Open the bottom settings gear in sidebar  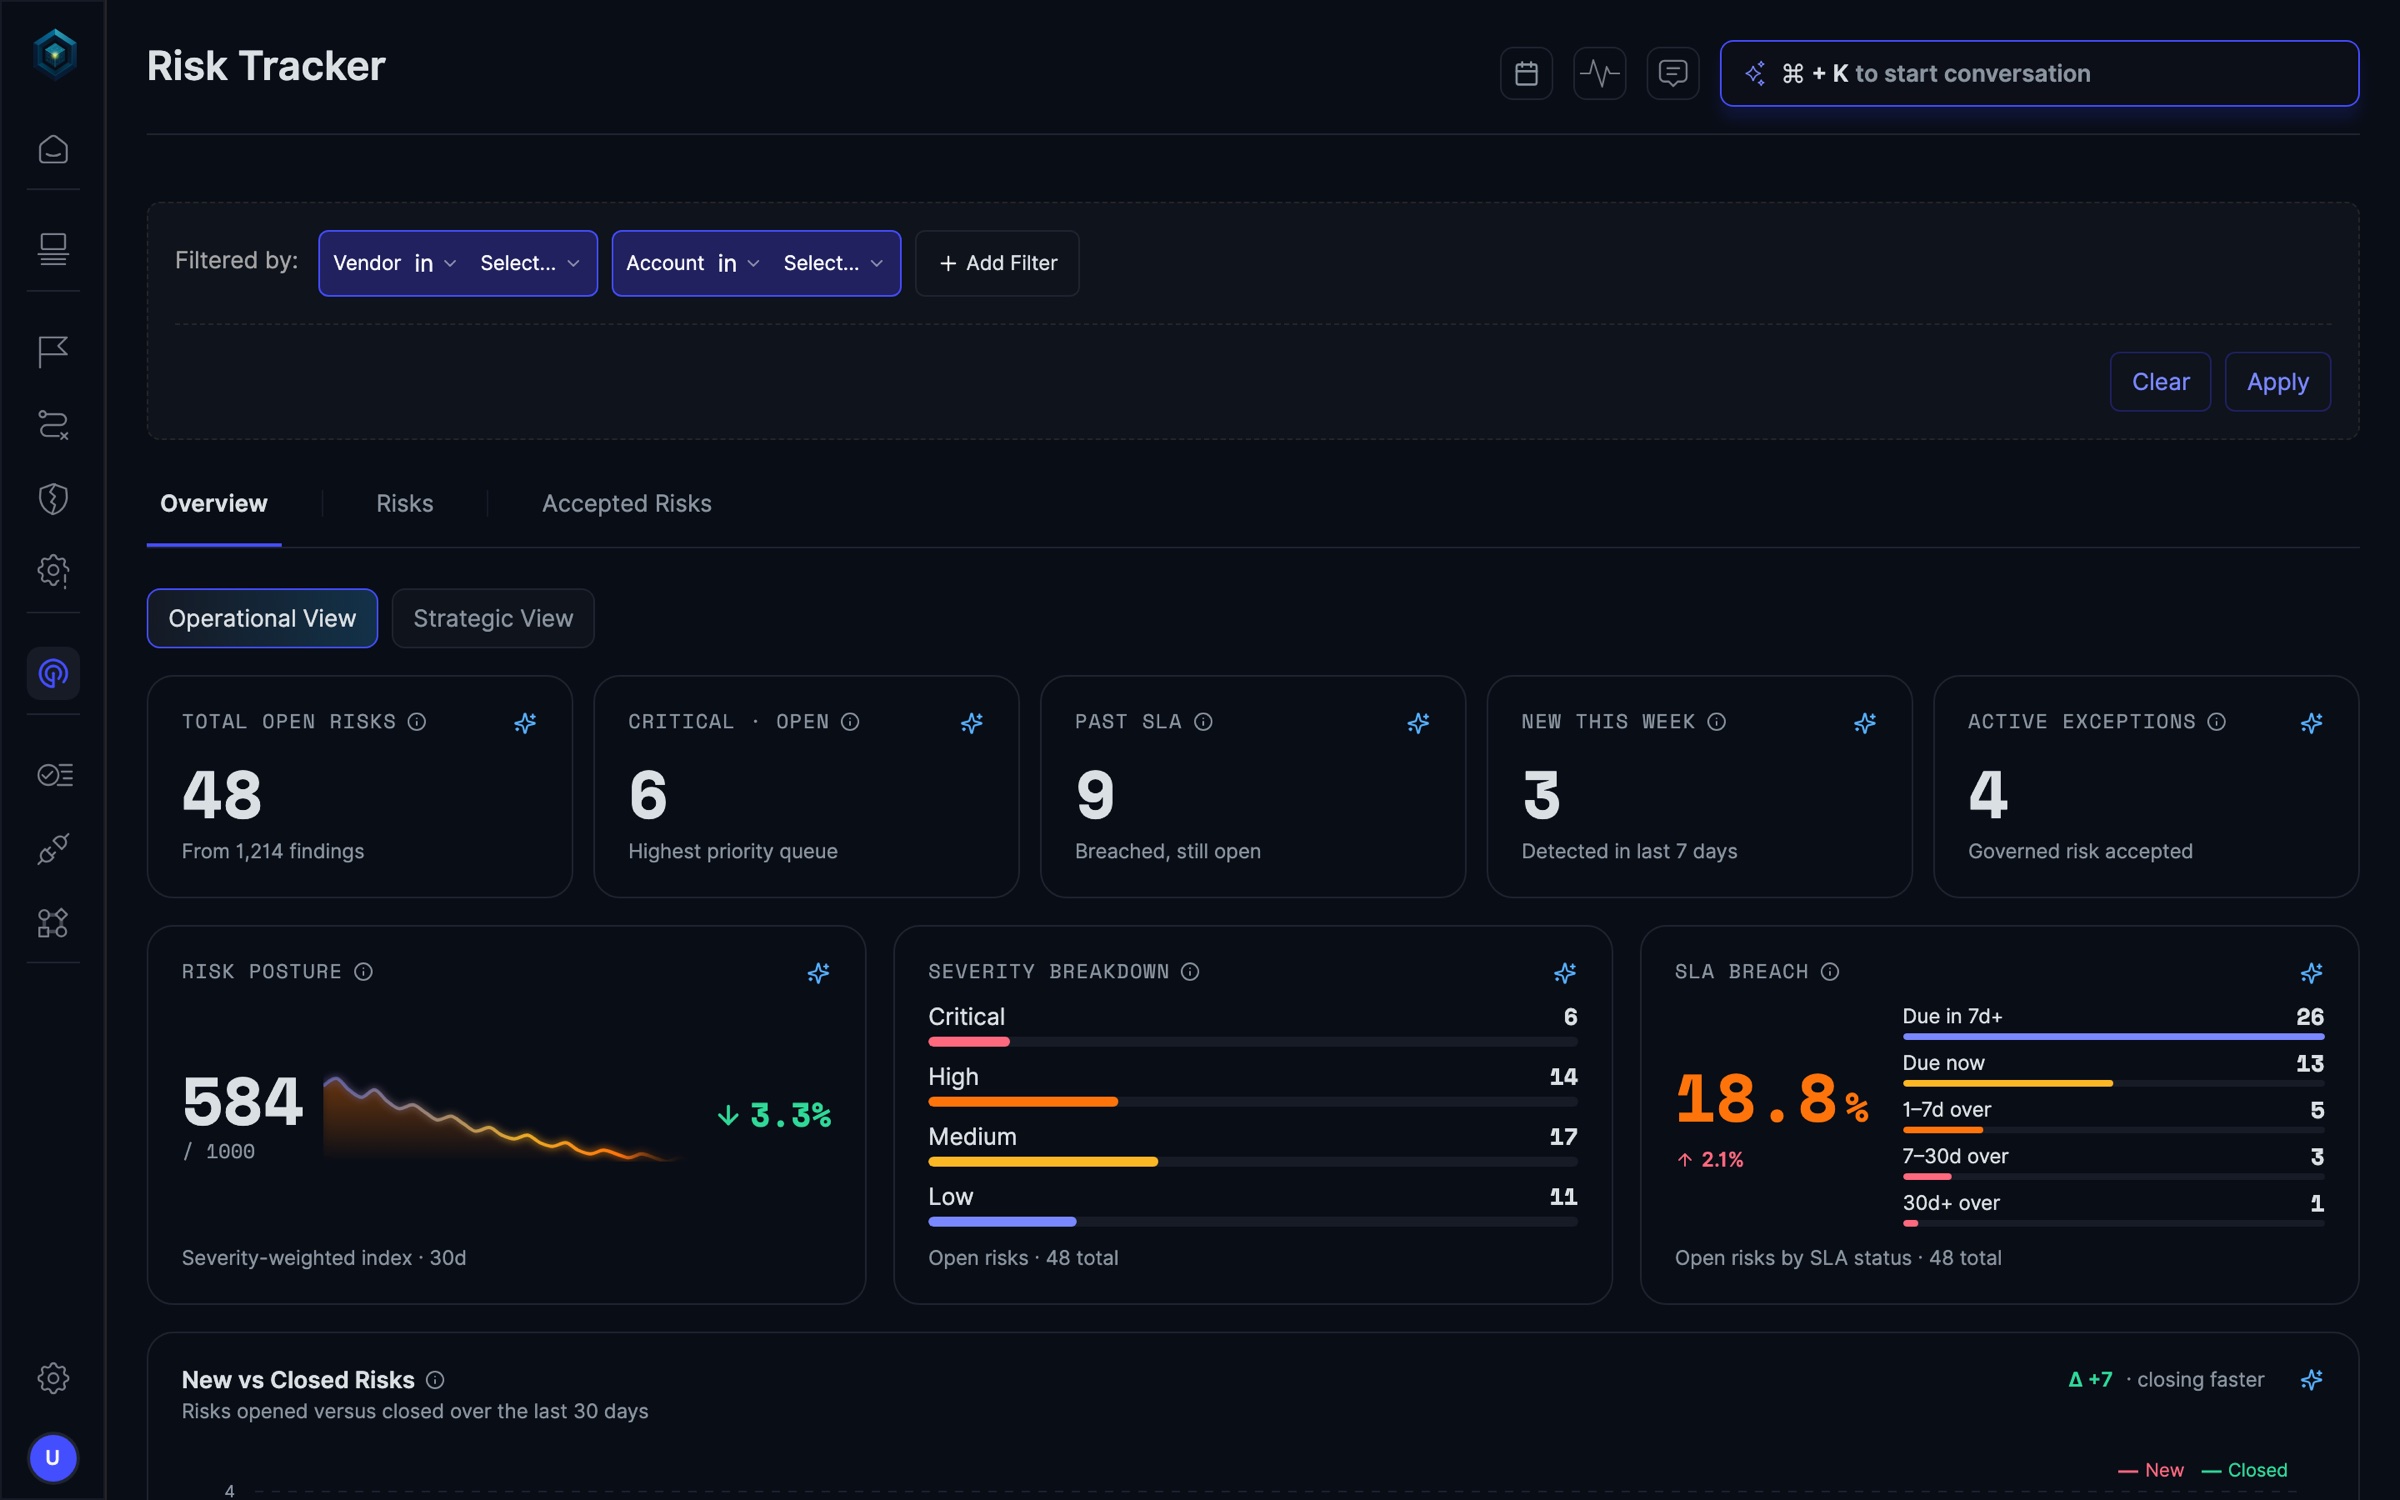(53, 1378)
